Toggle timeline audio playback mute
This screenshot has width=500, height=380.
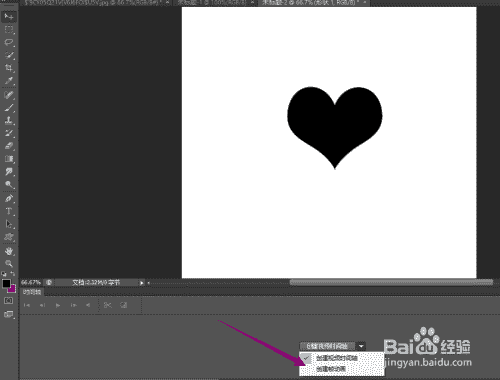[88, 305]
